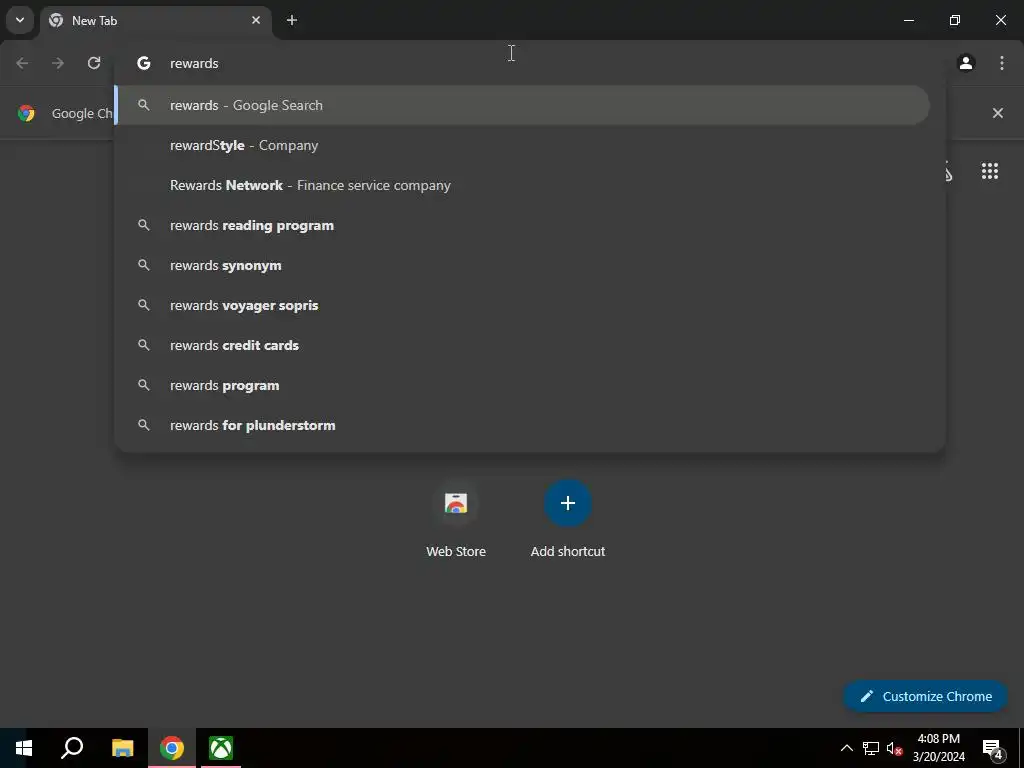This screenshot has width=1024, height=768.
Task: Open the Windows Start menu
Action: coord(24,748)
